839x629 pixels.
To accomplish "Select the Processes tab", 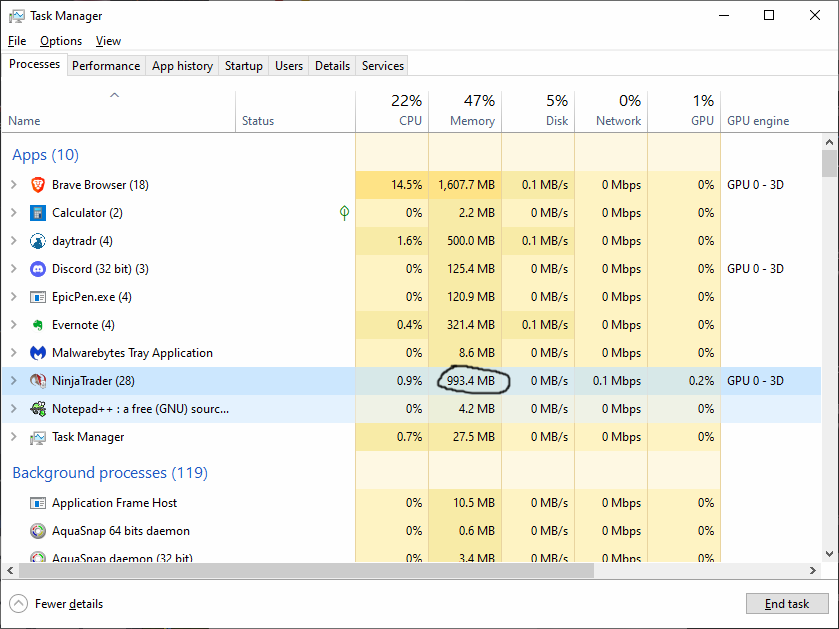I will 34,64.
